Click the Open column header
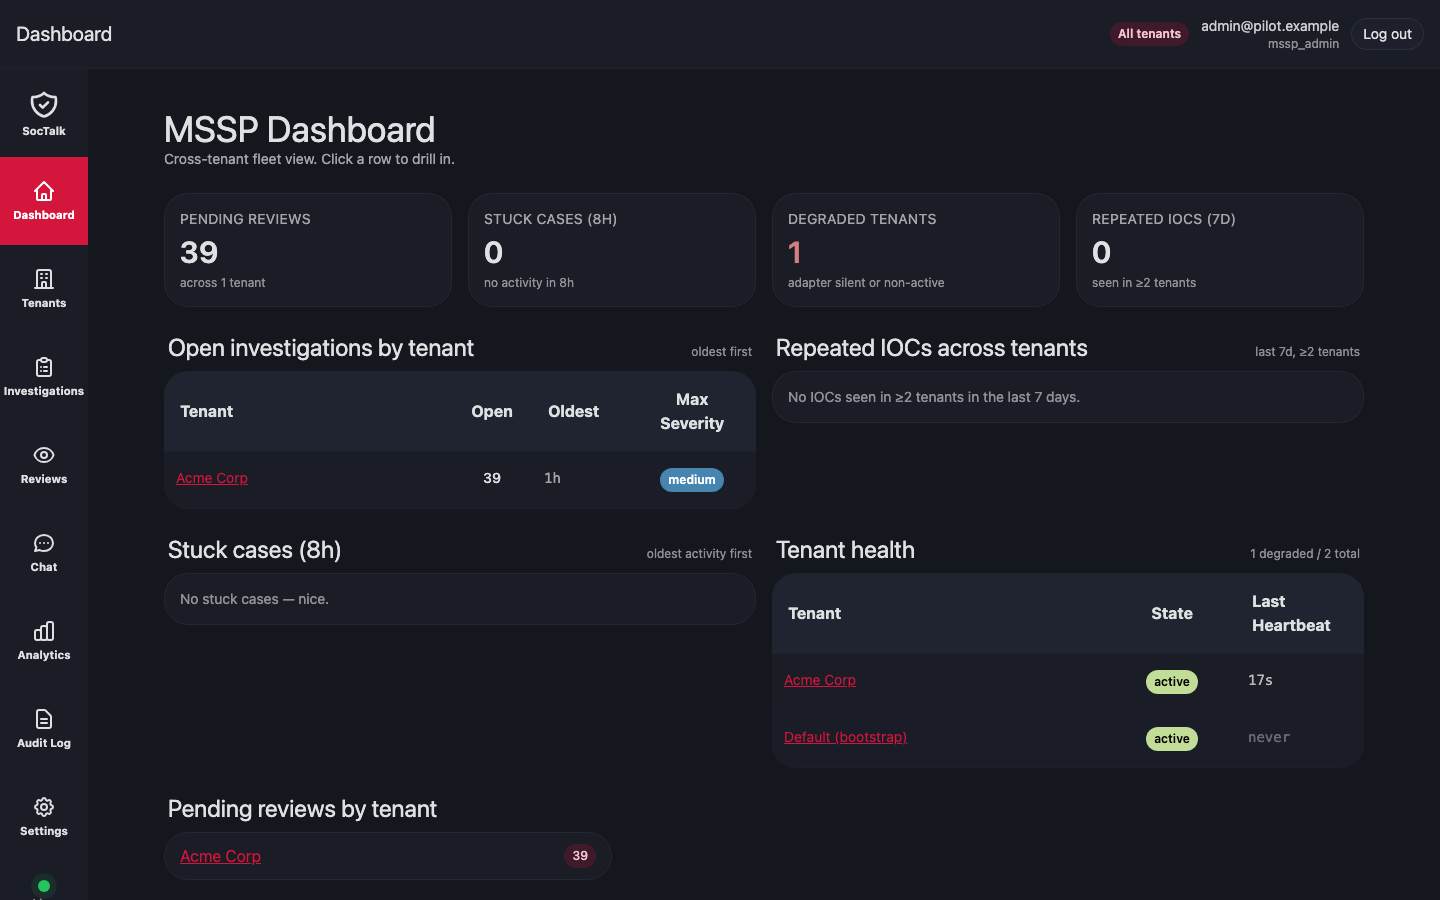The image size is (1440, 900). coord(492,411)
